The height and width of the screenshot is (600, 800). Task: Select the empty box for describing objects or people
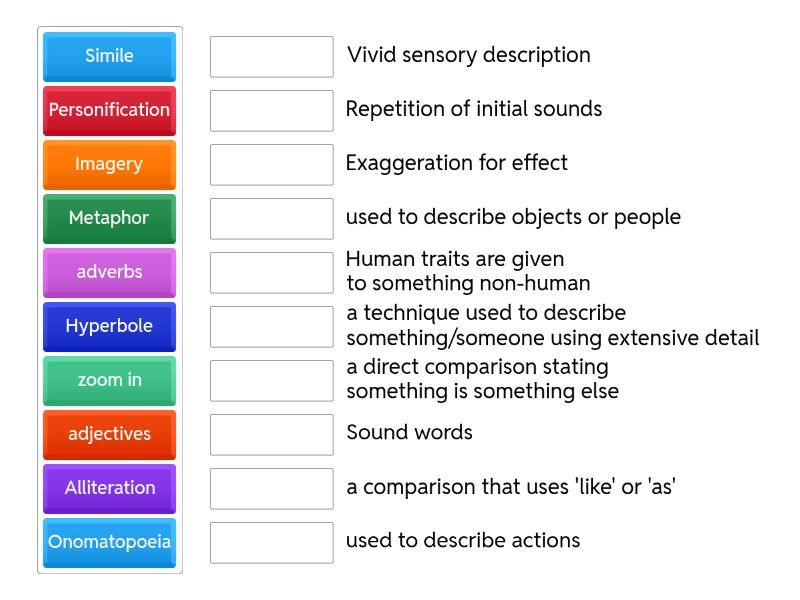pos(271,218)
